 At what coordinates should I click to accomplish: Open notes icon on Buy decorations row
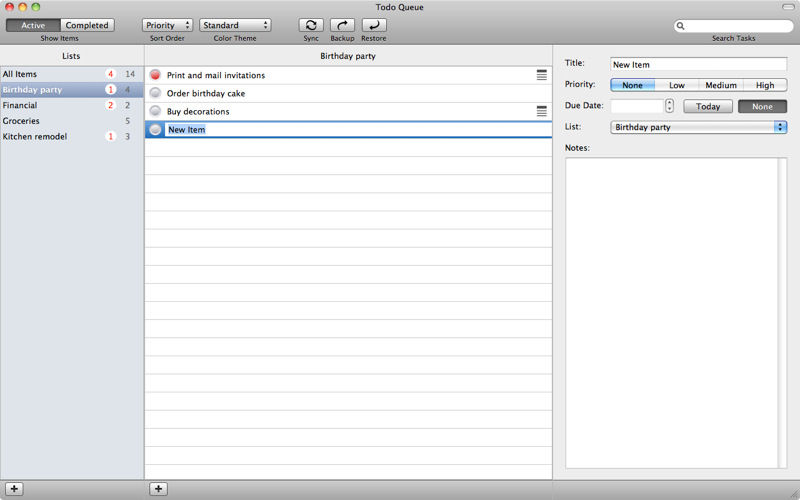(541, 111)
